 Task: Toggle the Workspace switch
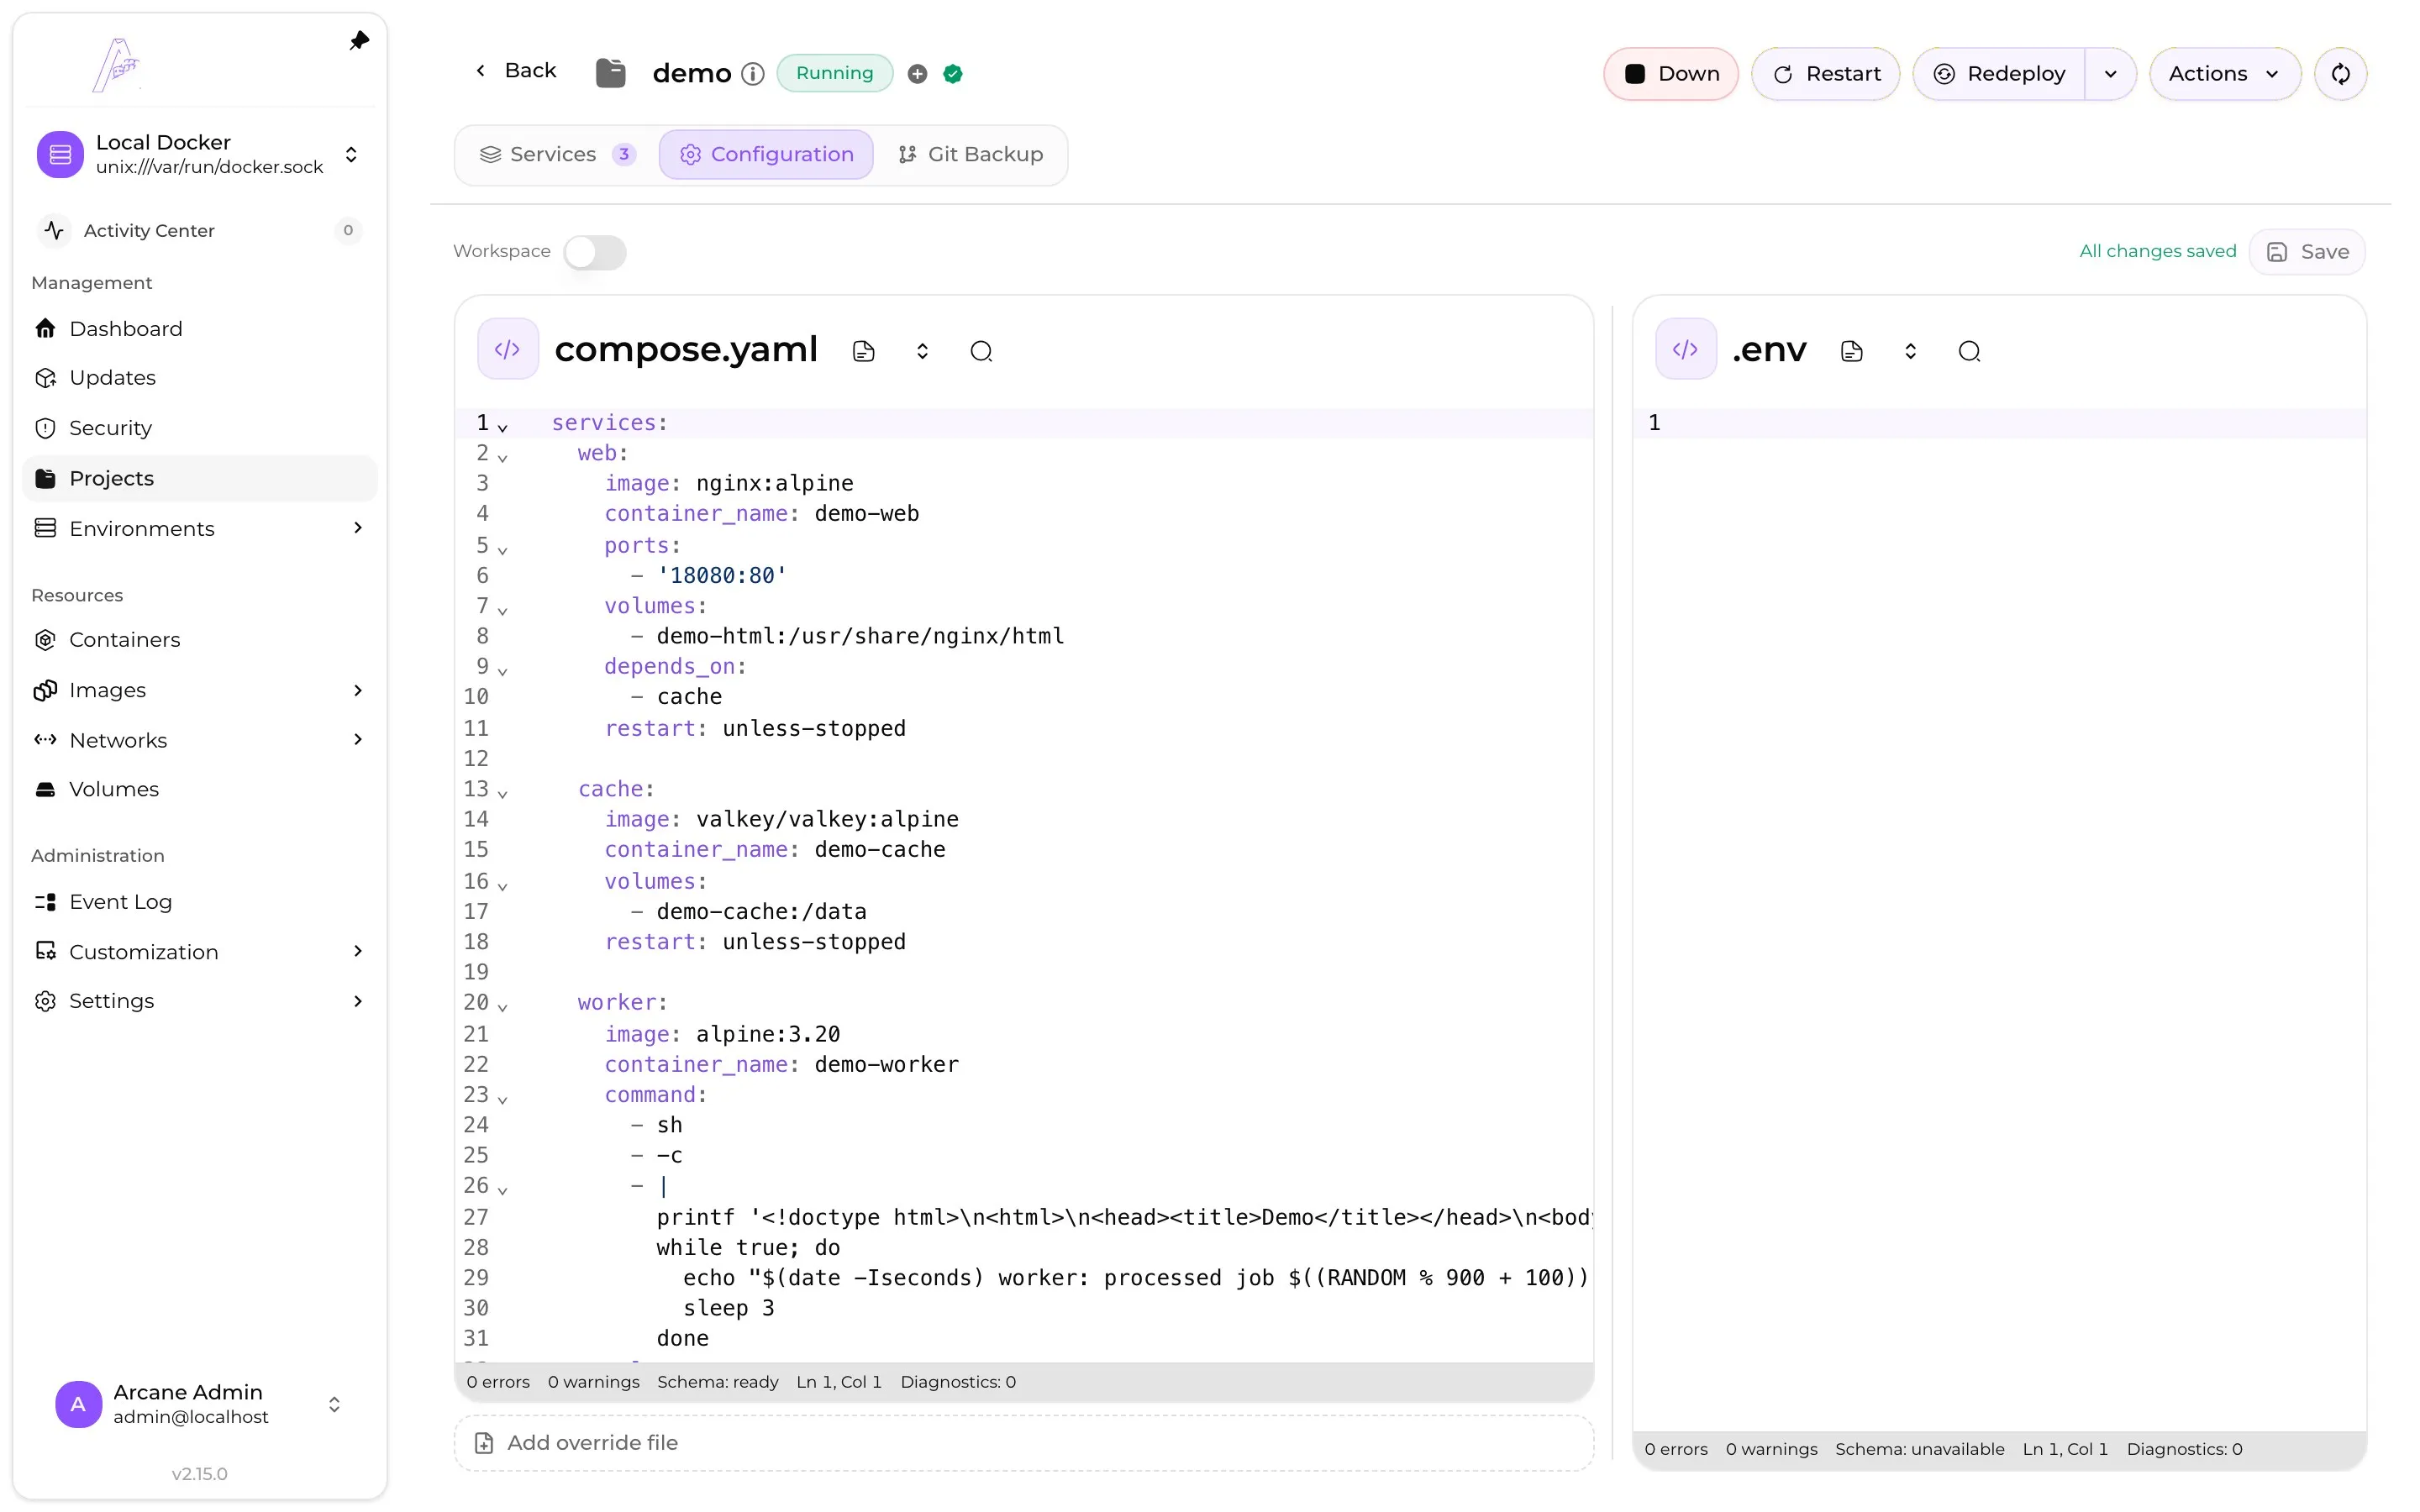pos(595,252)
